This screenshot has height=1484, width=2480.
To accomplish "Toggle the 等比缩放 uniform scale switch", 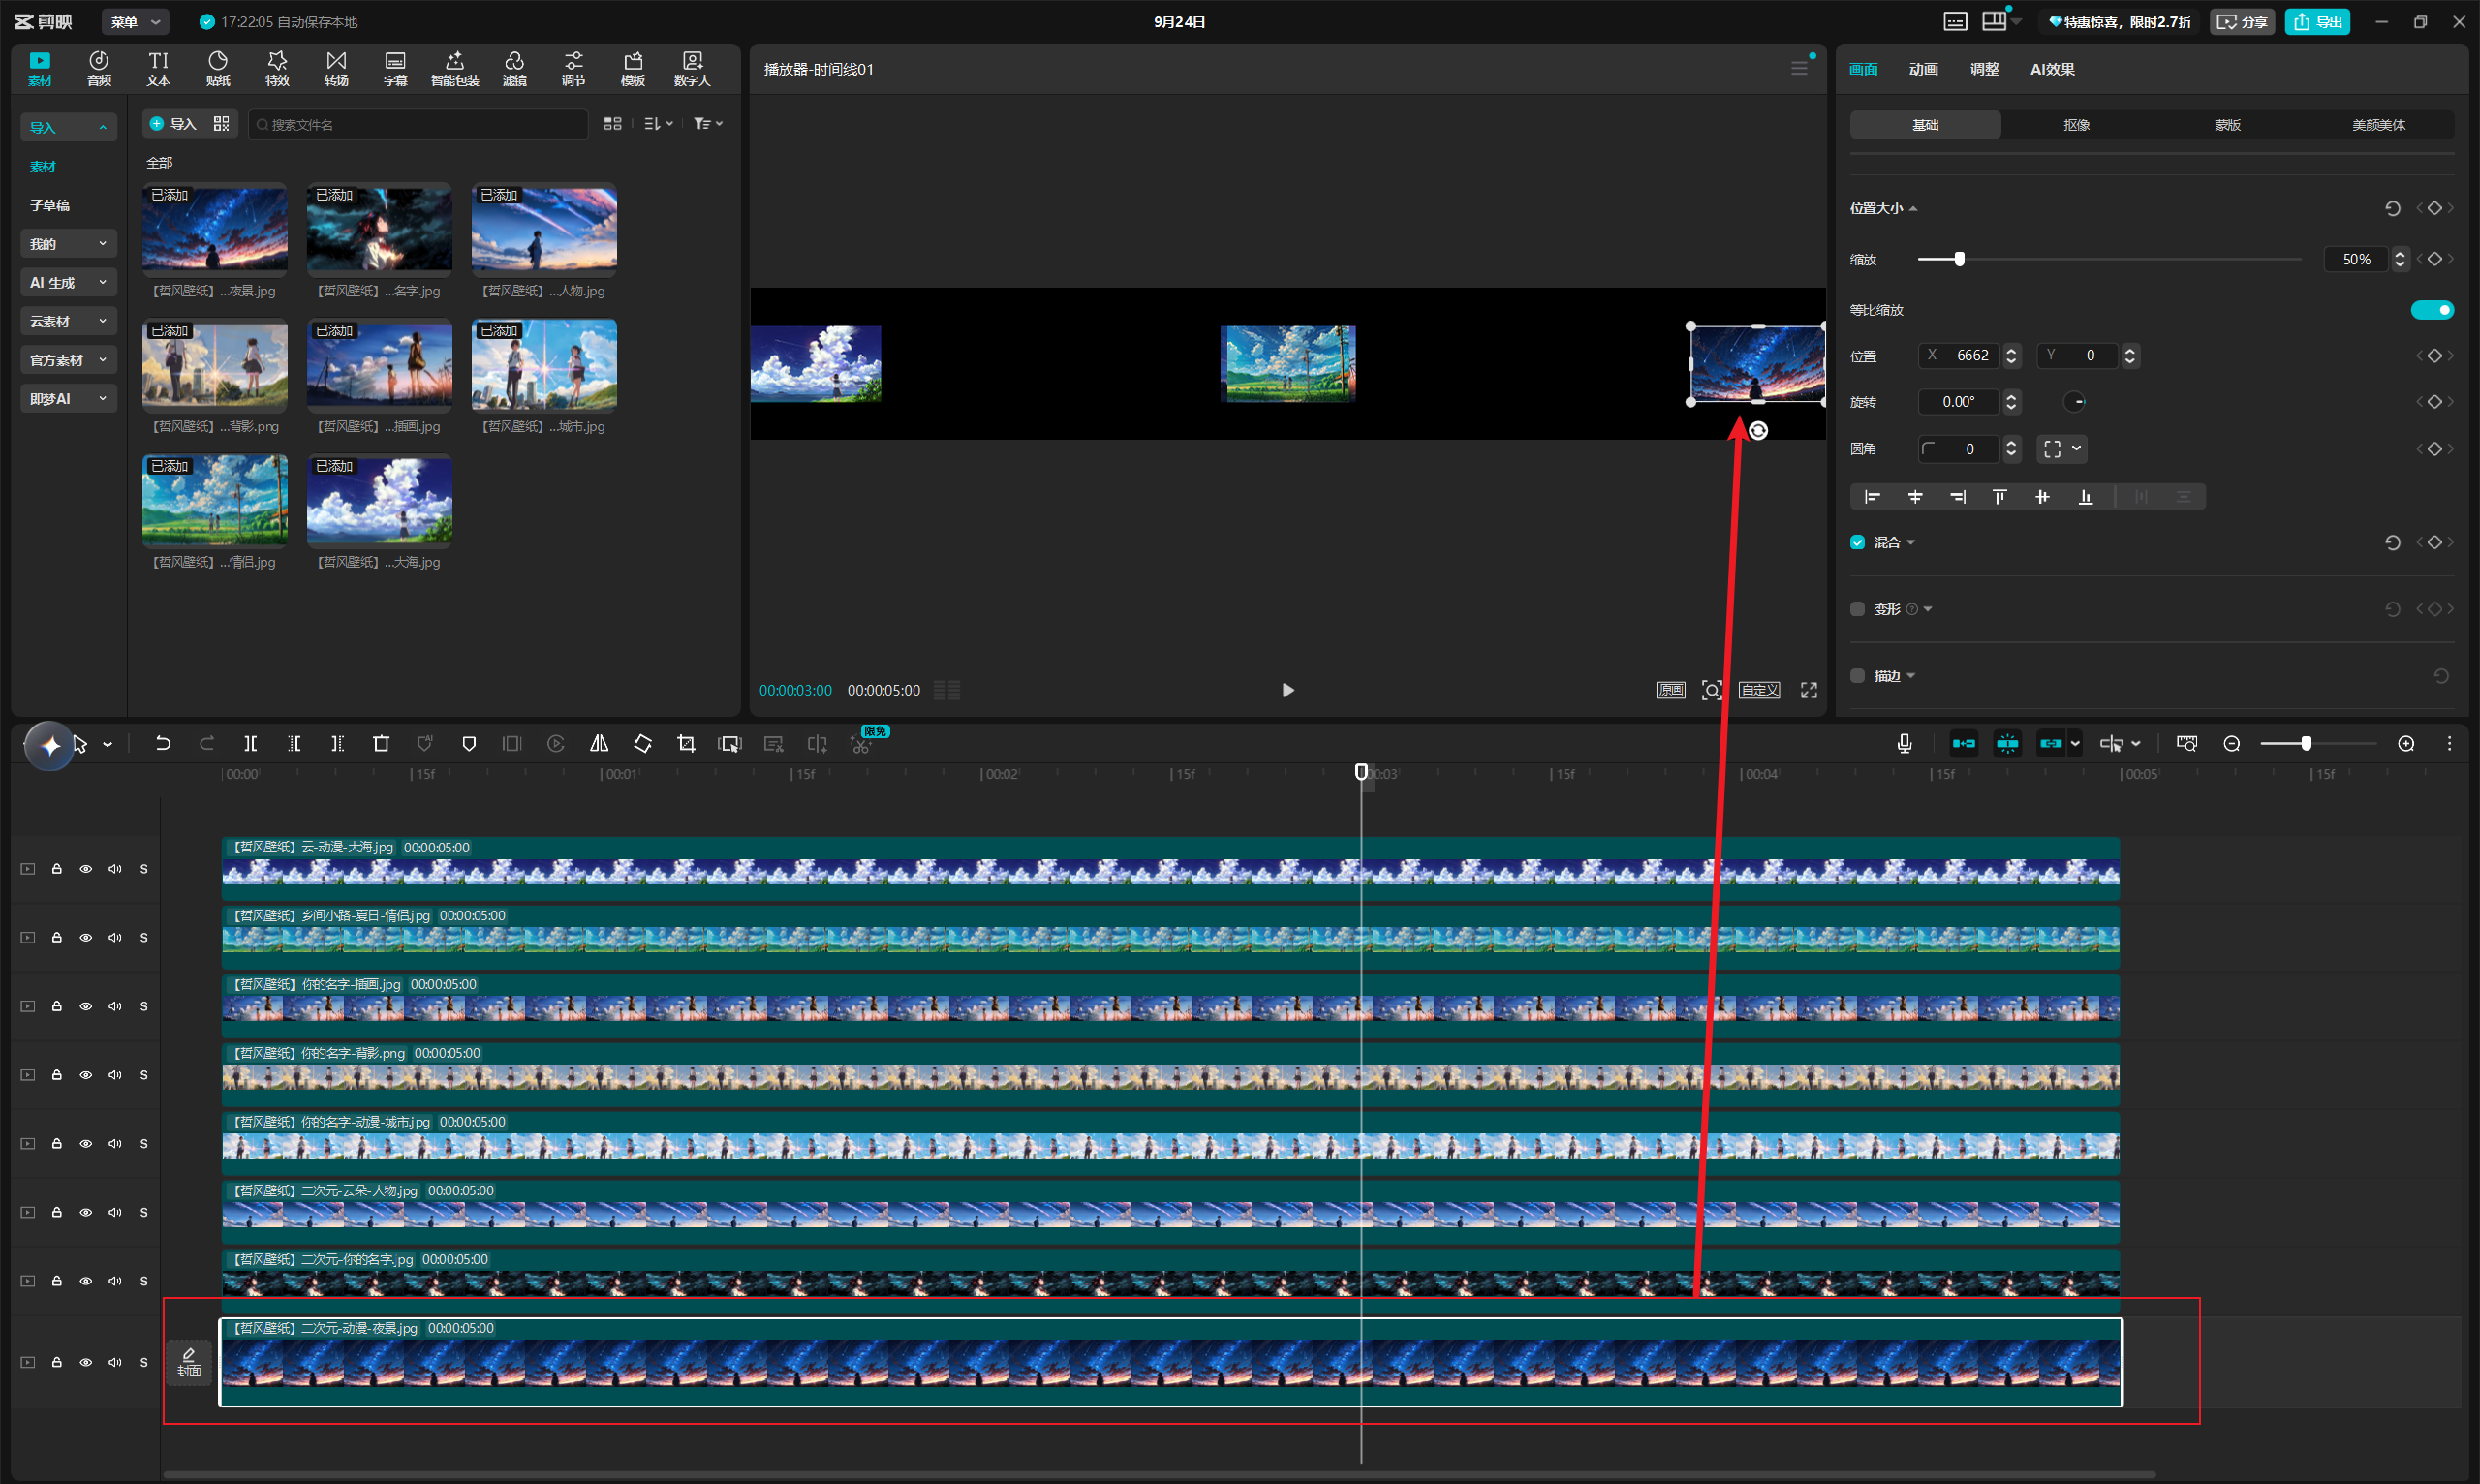I will pos(2432,310).
